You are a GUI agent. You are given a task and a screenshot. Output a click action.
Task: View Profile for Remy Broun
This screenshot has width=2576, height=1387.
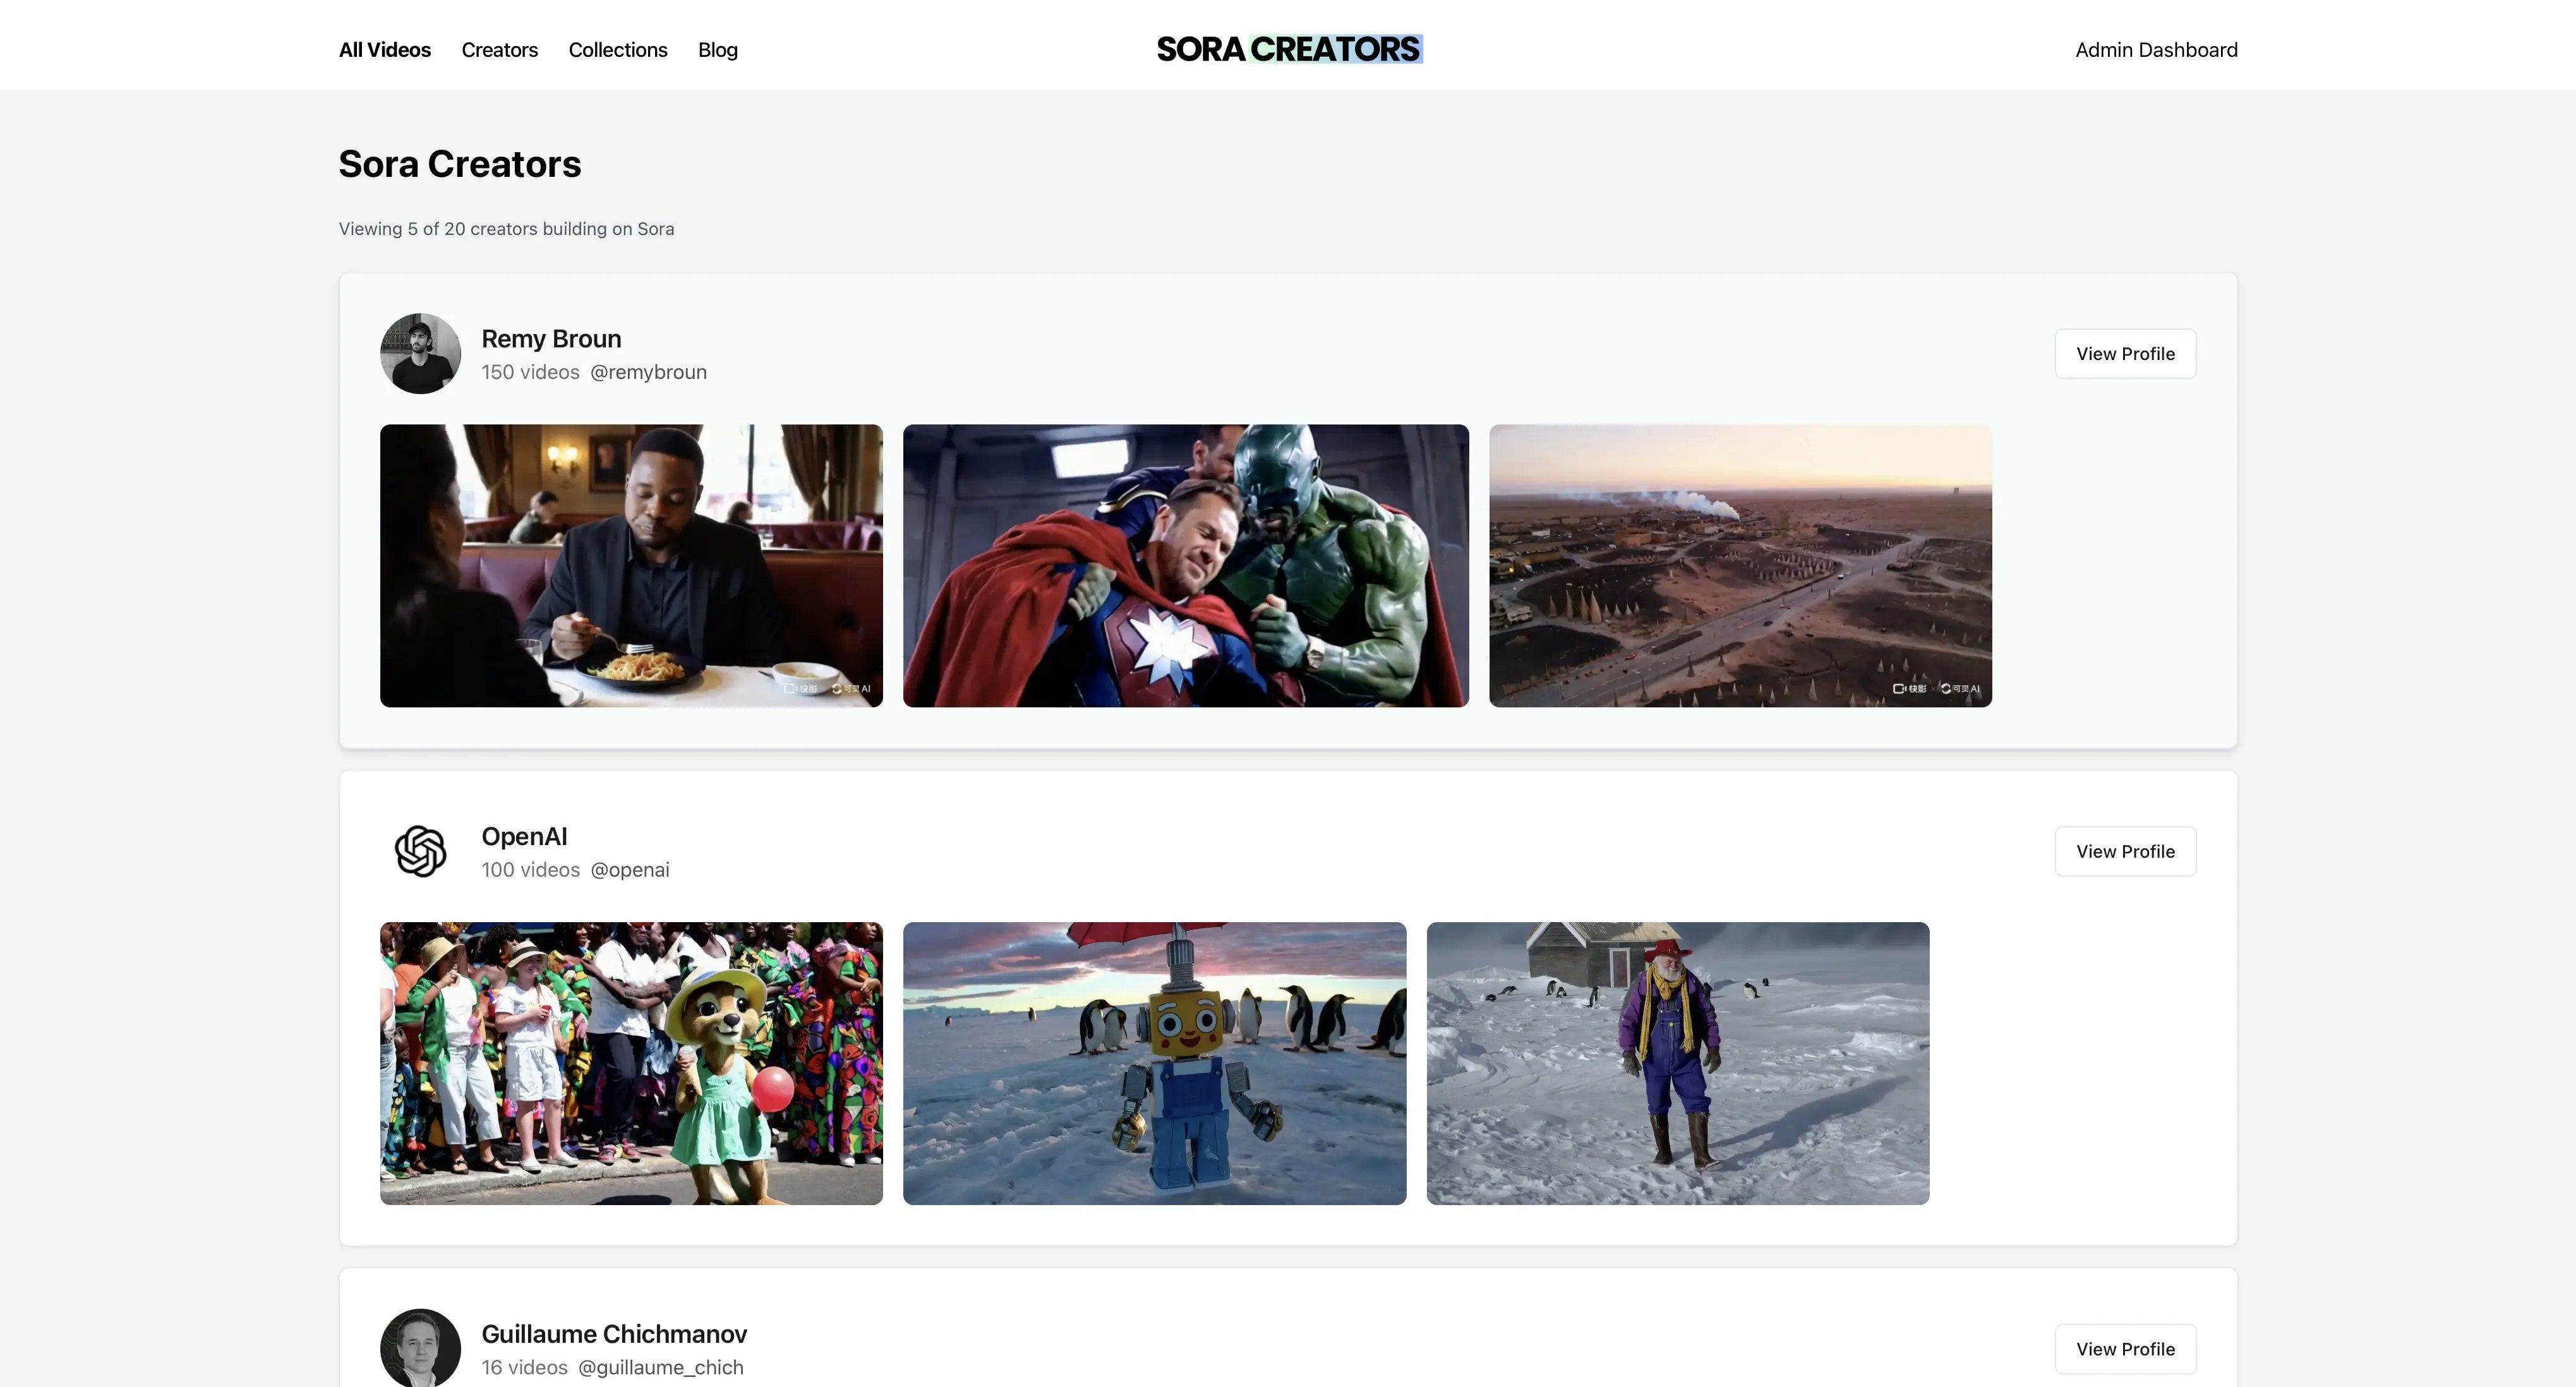[x=2125, y=354]
